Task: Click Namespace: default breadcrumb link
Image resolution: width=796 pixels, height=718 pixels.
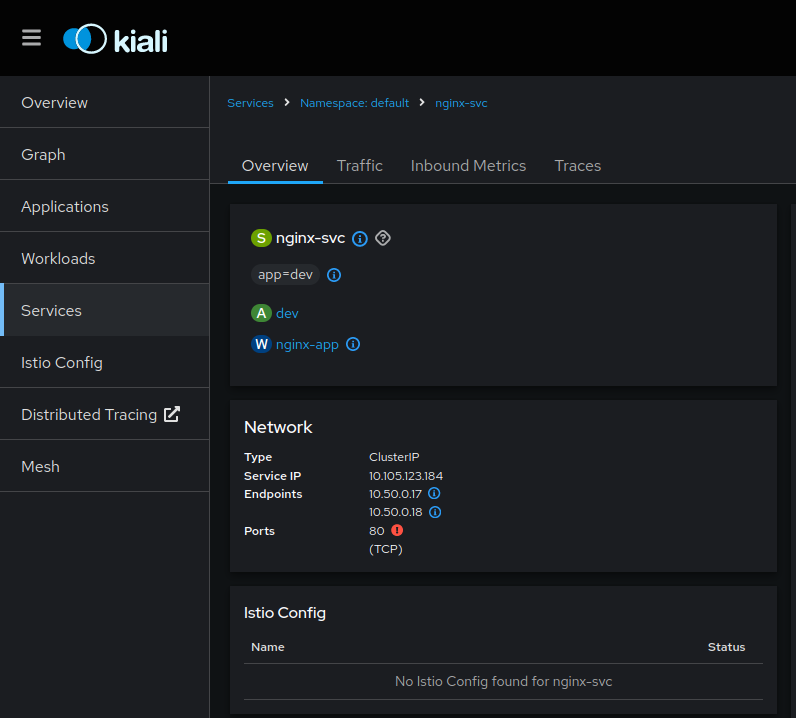Action: pyautogui.click(x=354, y=103)
